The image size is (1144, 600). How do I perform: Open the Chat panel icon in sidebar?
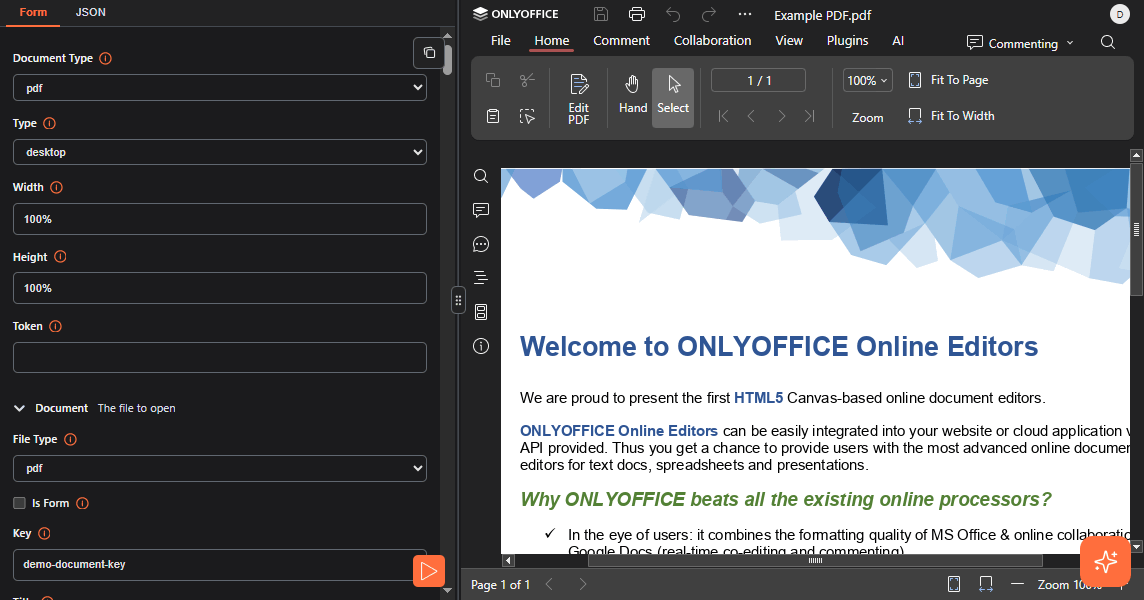[x=481, y=244]
